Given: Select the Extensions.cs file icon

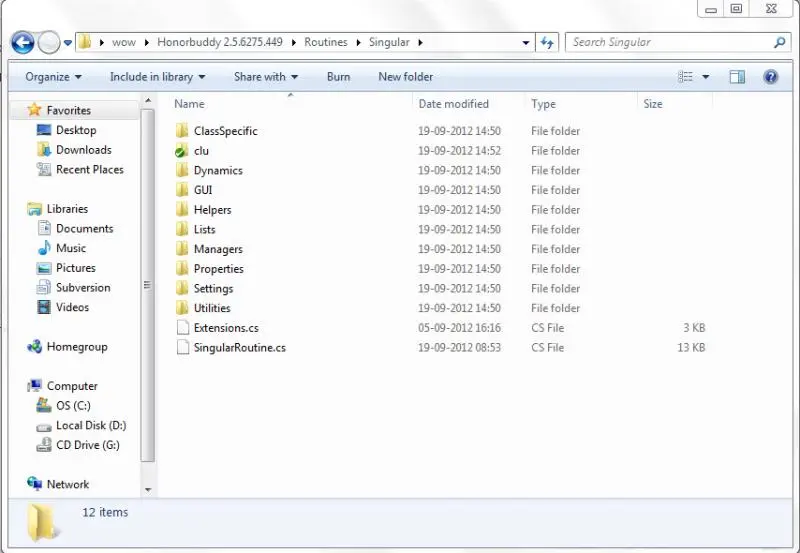Looking at the screenshot, I should [181, 328].
